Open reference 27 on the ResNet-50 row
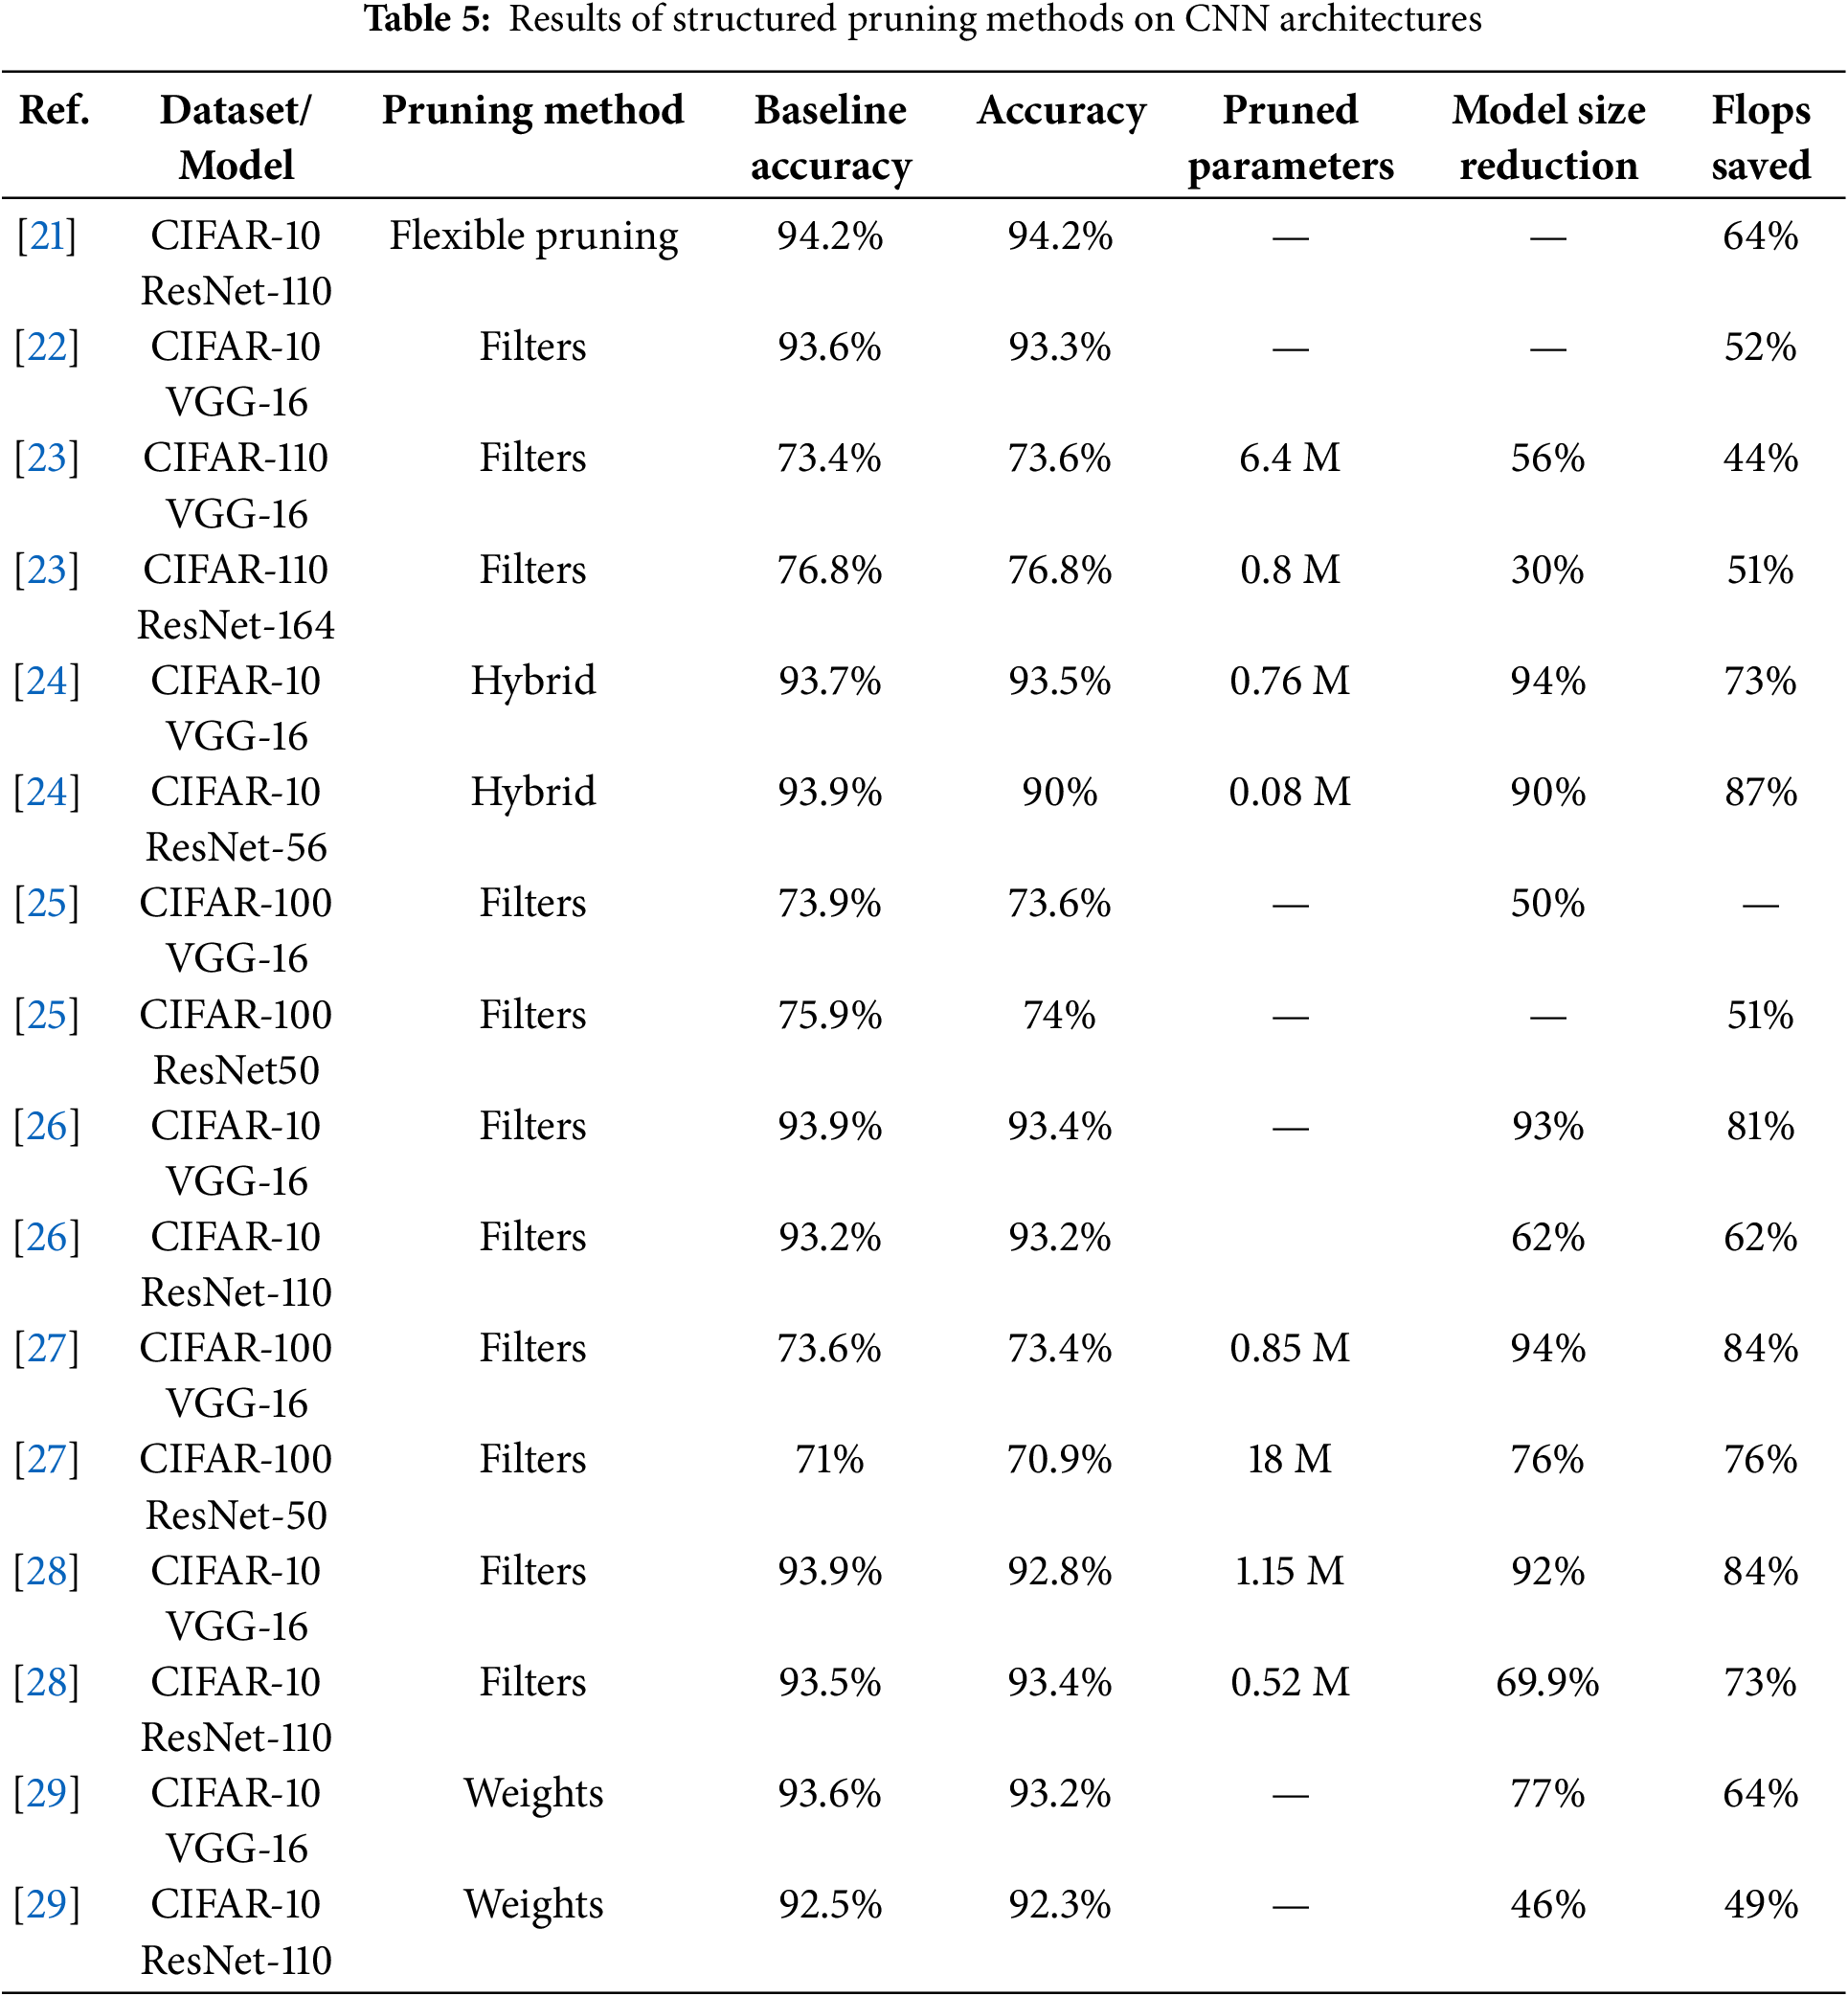Image resolution: width=1848 pixels, height=1996 pixels. (x=47, y=1460)
